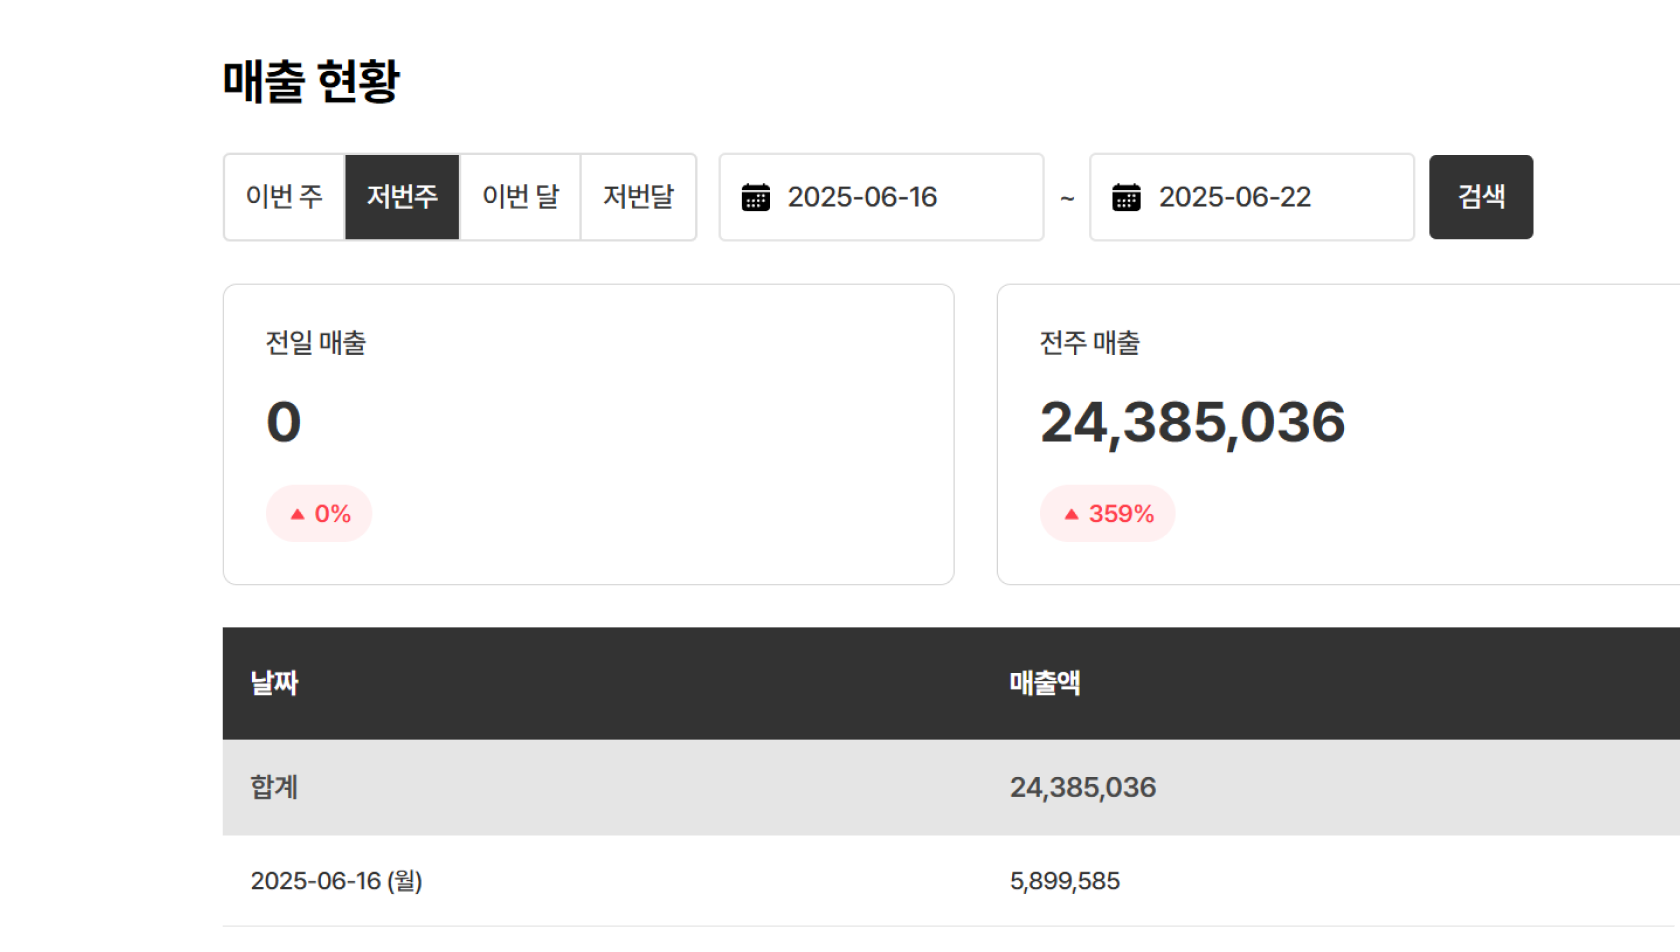Image resolution: width=1680 pixels, height=952 pixels.
Task: Click the 매출 현황 page heading
Action: [x=311, y=81]
